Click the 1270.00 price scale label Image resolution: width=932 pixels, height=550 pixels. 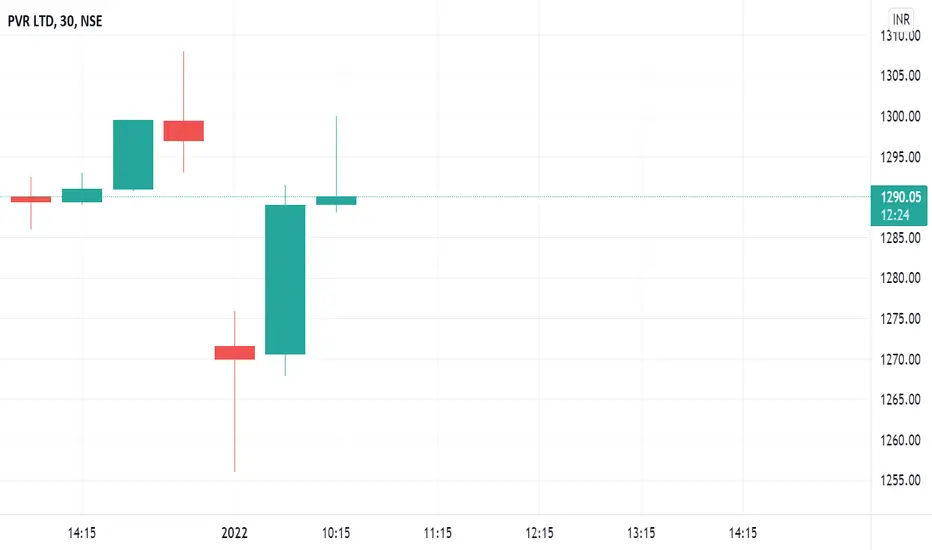(x=900, y=359)
